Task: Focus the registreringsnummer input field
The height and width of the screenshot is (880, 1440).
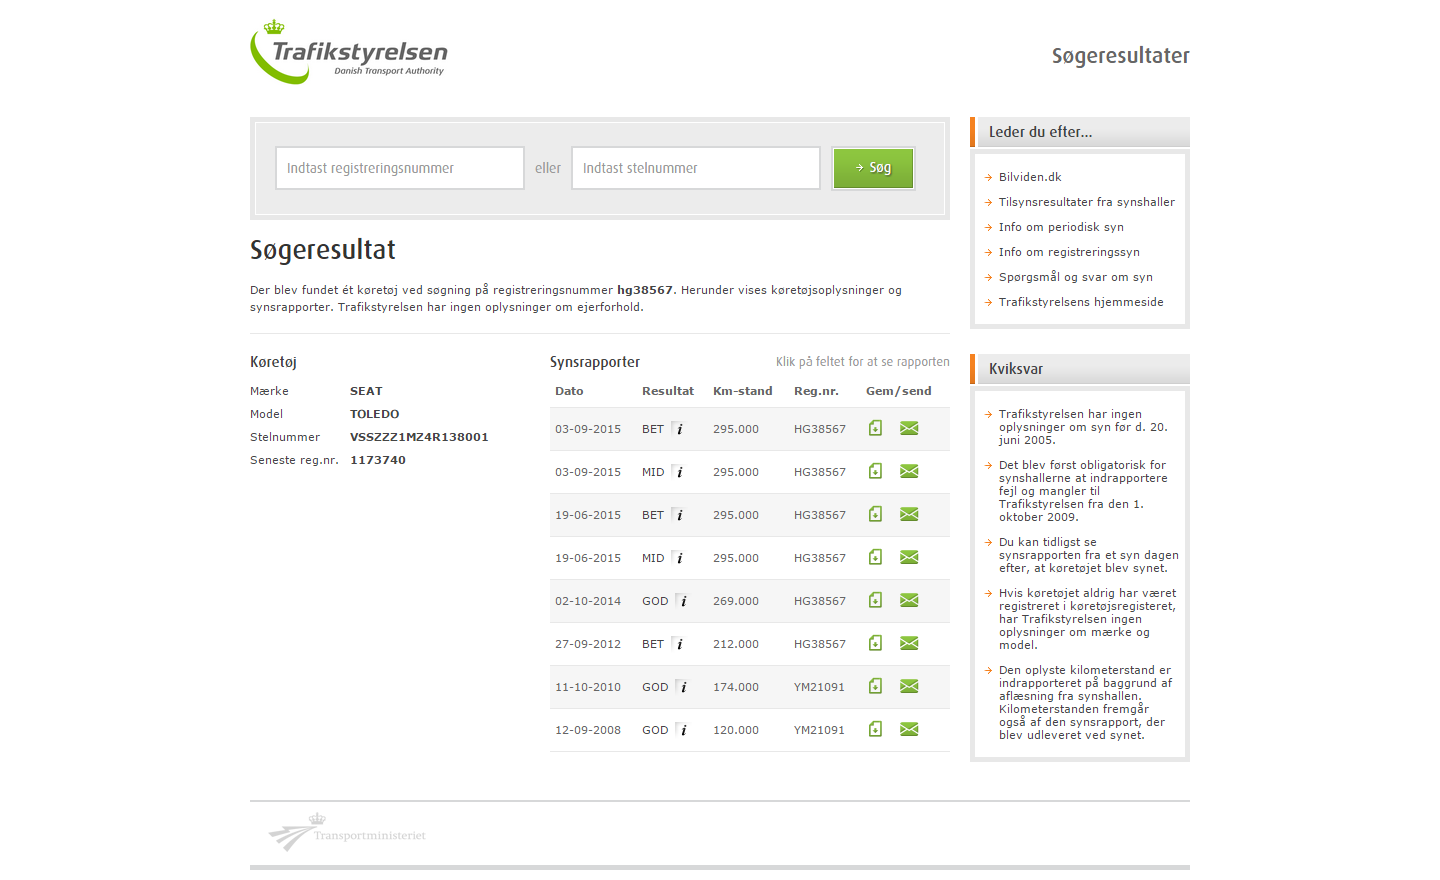Action: pyautogui.click(x=400, y=168)
